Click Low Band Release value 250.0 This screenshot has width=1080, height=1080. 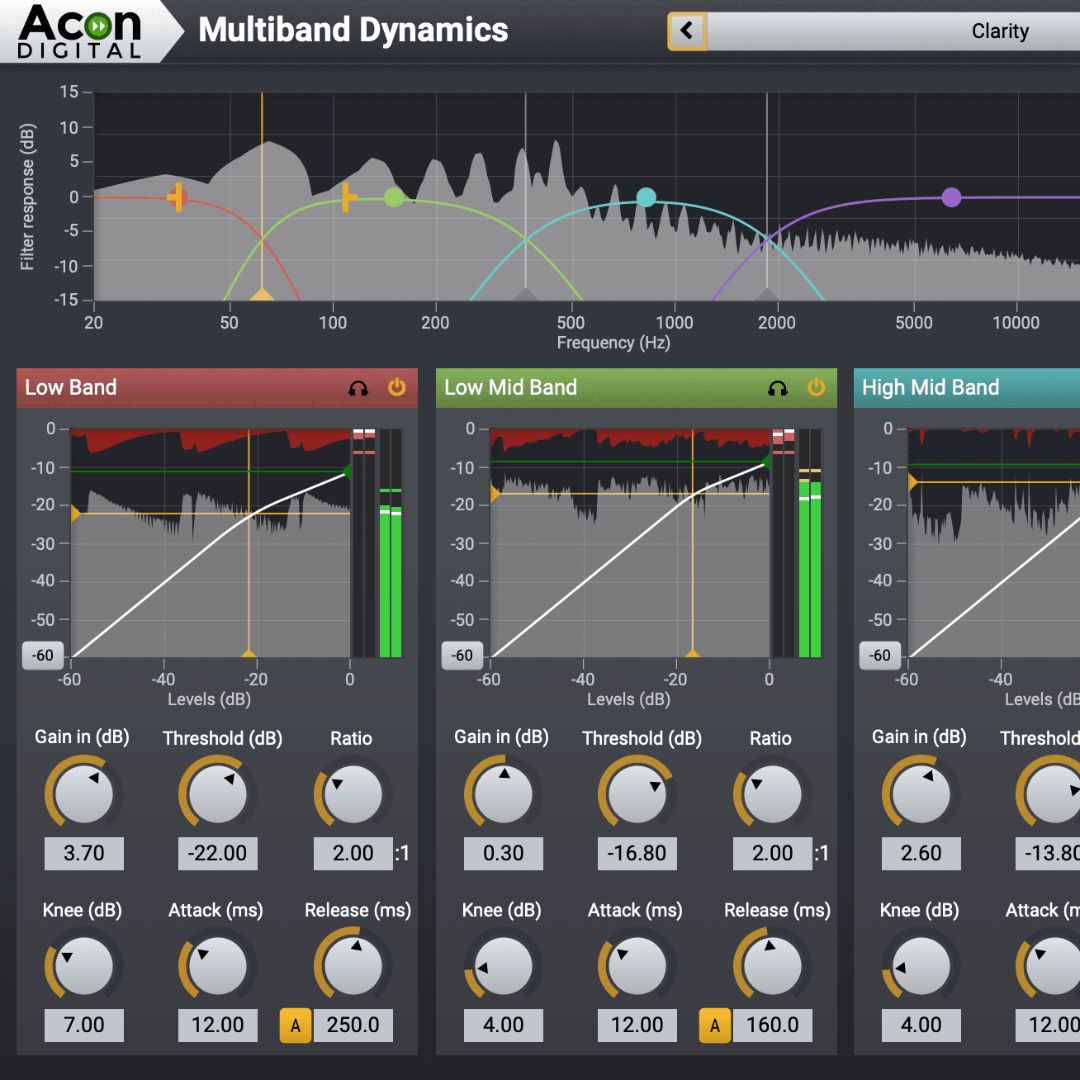(x=353, y=1026)
